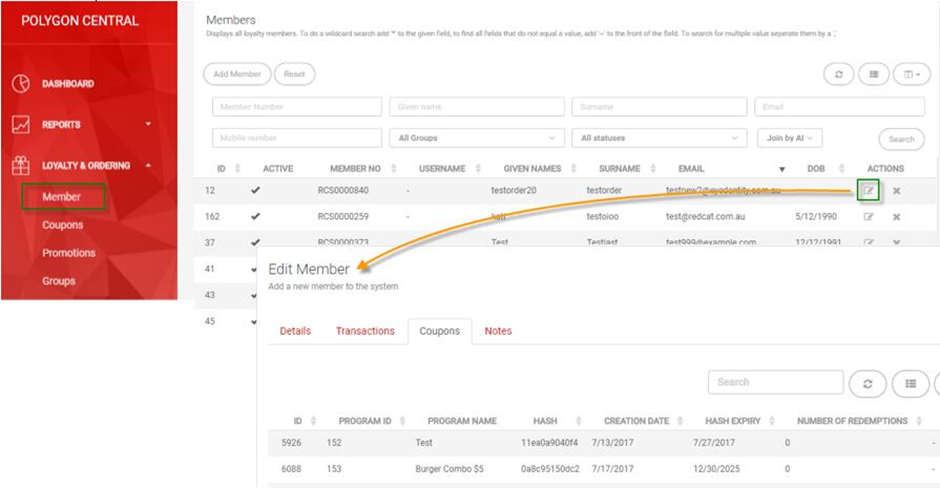
Task: Sort coupons by Hash
Action: coord(579,421)
